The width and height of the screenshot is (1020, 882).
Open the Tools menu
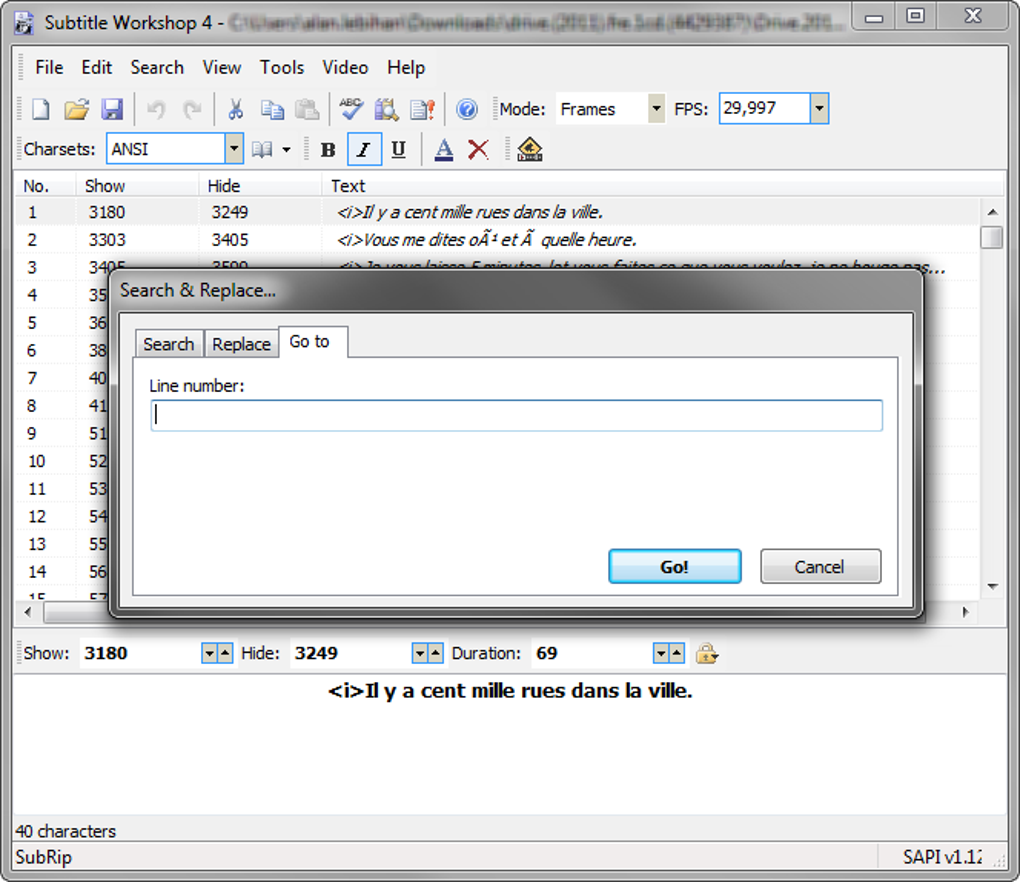(282, 68)
